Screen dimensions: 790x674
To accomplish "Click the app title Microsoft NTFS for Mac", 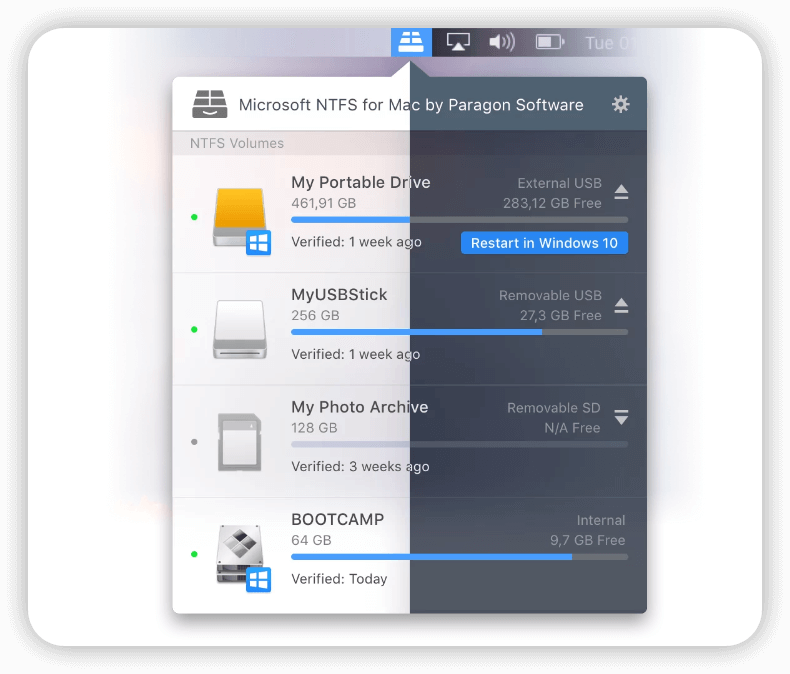I will coord(411,105).
